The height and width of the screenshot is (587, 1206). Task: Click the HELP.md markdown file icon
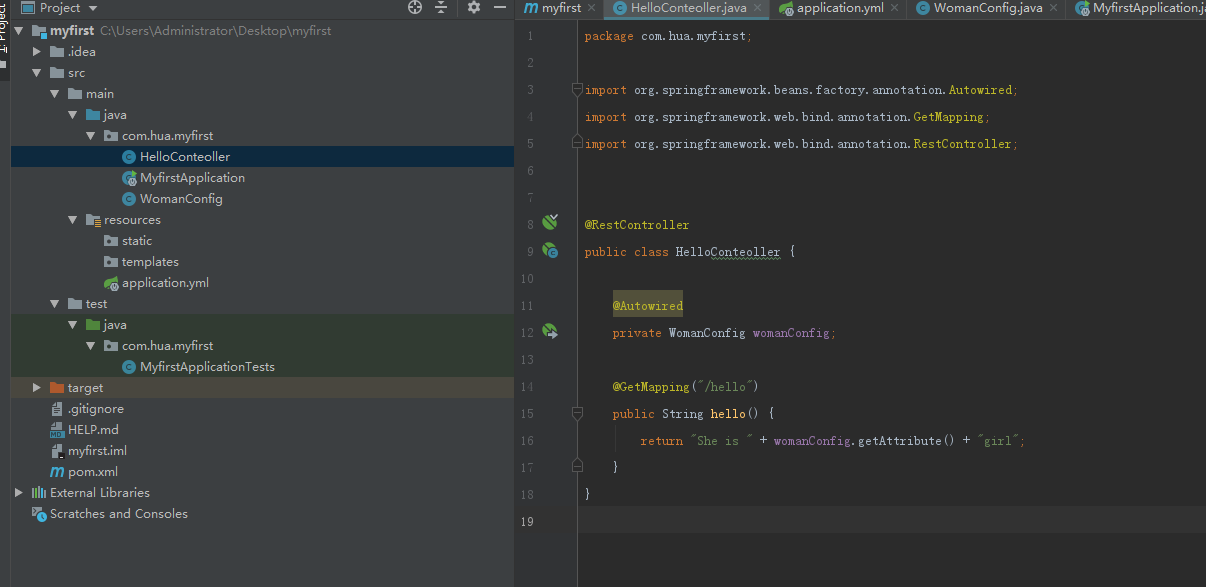pos(58,430)
